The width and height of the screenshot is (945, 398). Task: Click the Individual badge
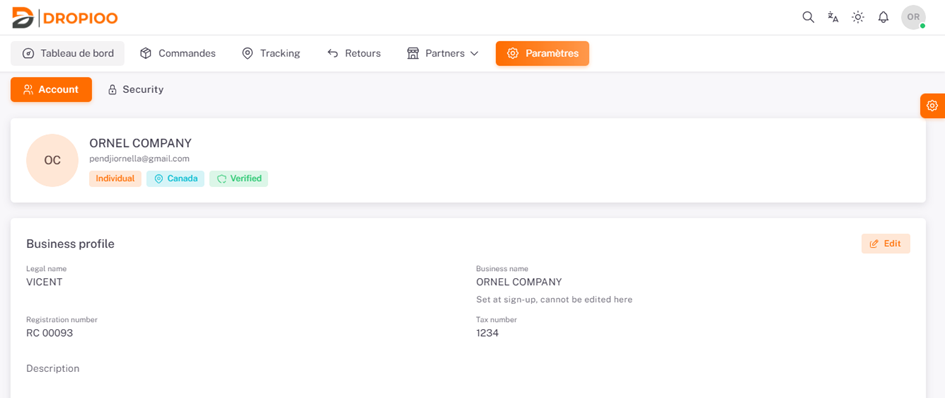click(x=115, y=178)
